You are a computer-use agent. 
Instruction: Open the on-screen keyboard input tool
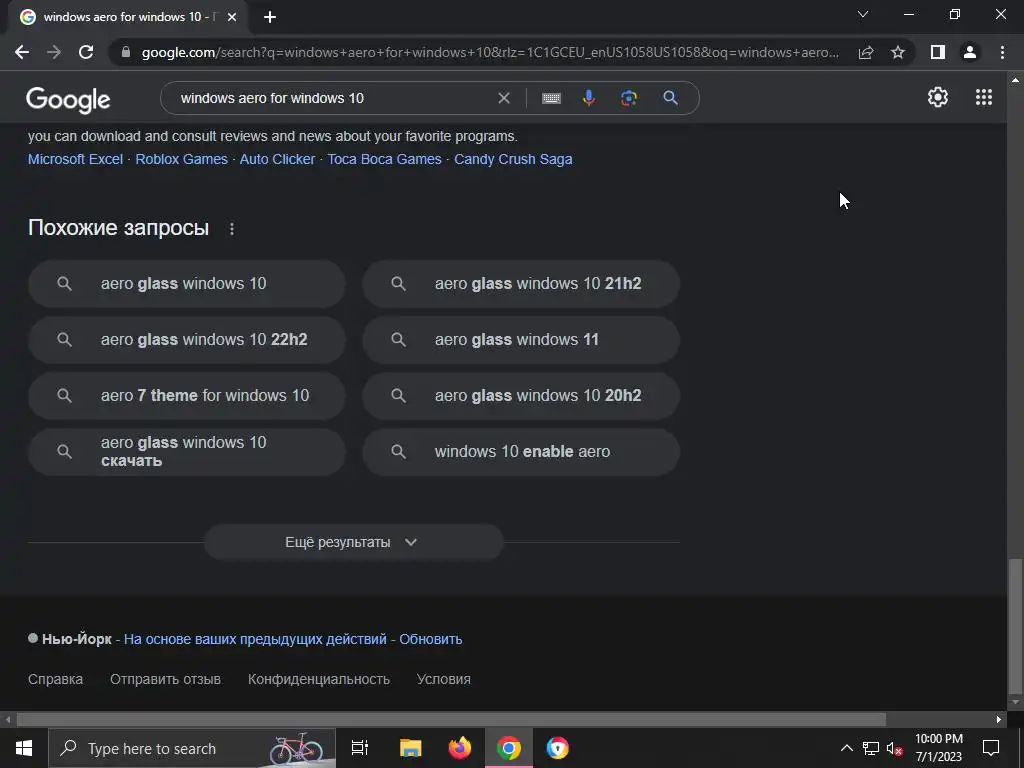[551, 98]
